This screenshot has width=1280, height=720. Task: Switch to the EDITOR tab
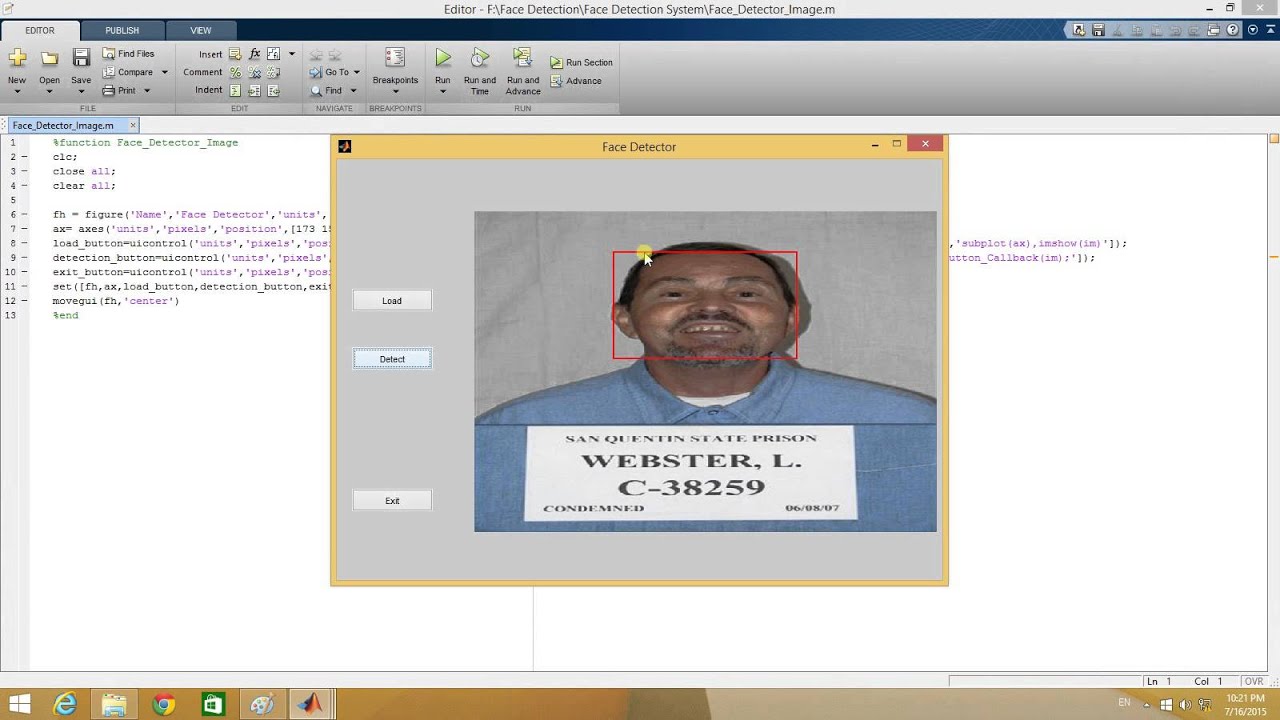(x=40, y=30)
